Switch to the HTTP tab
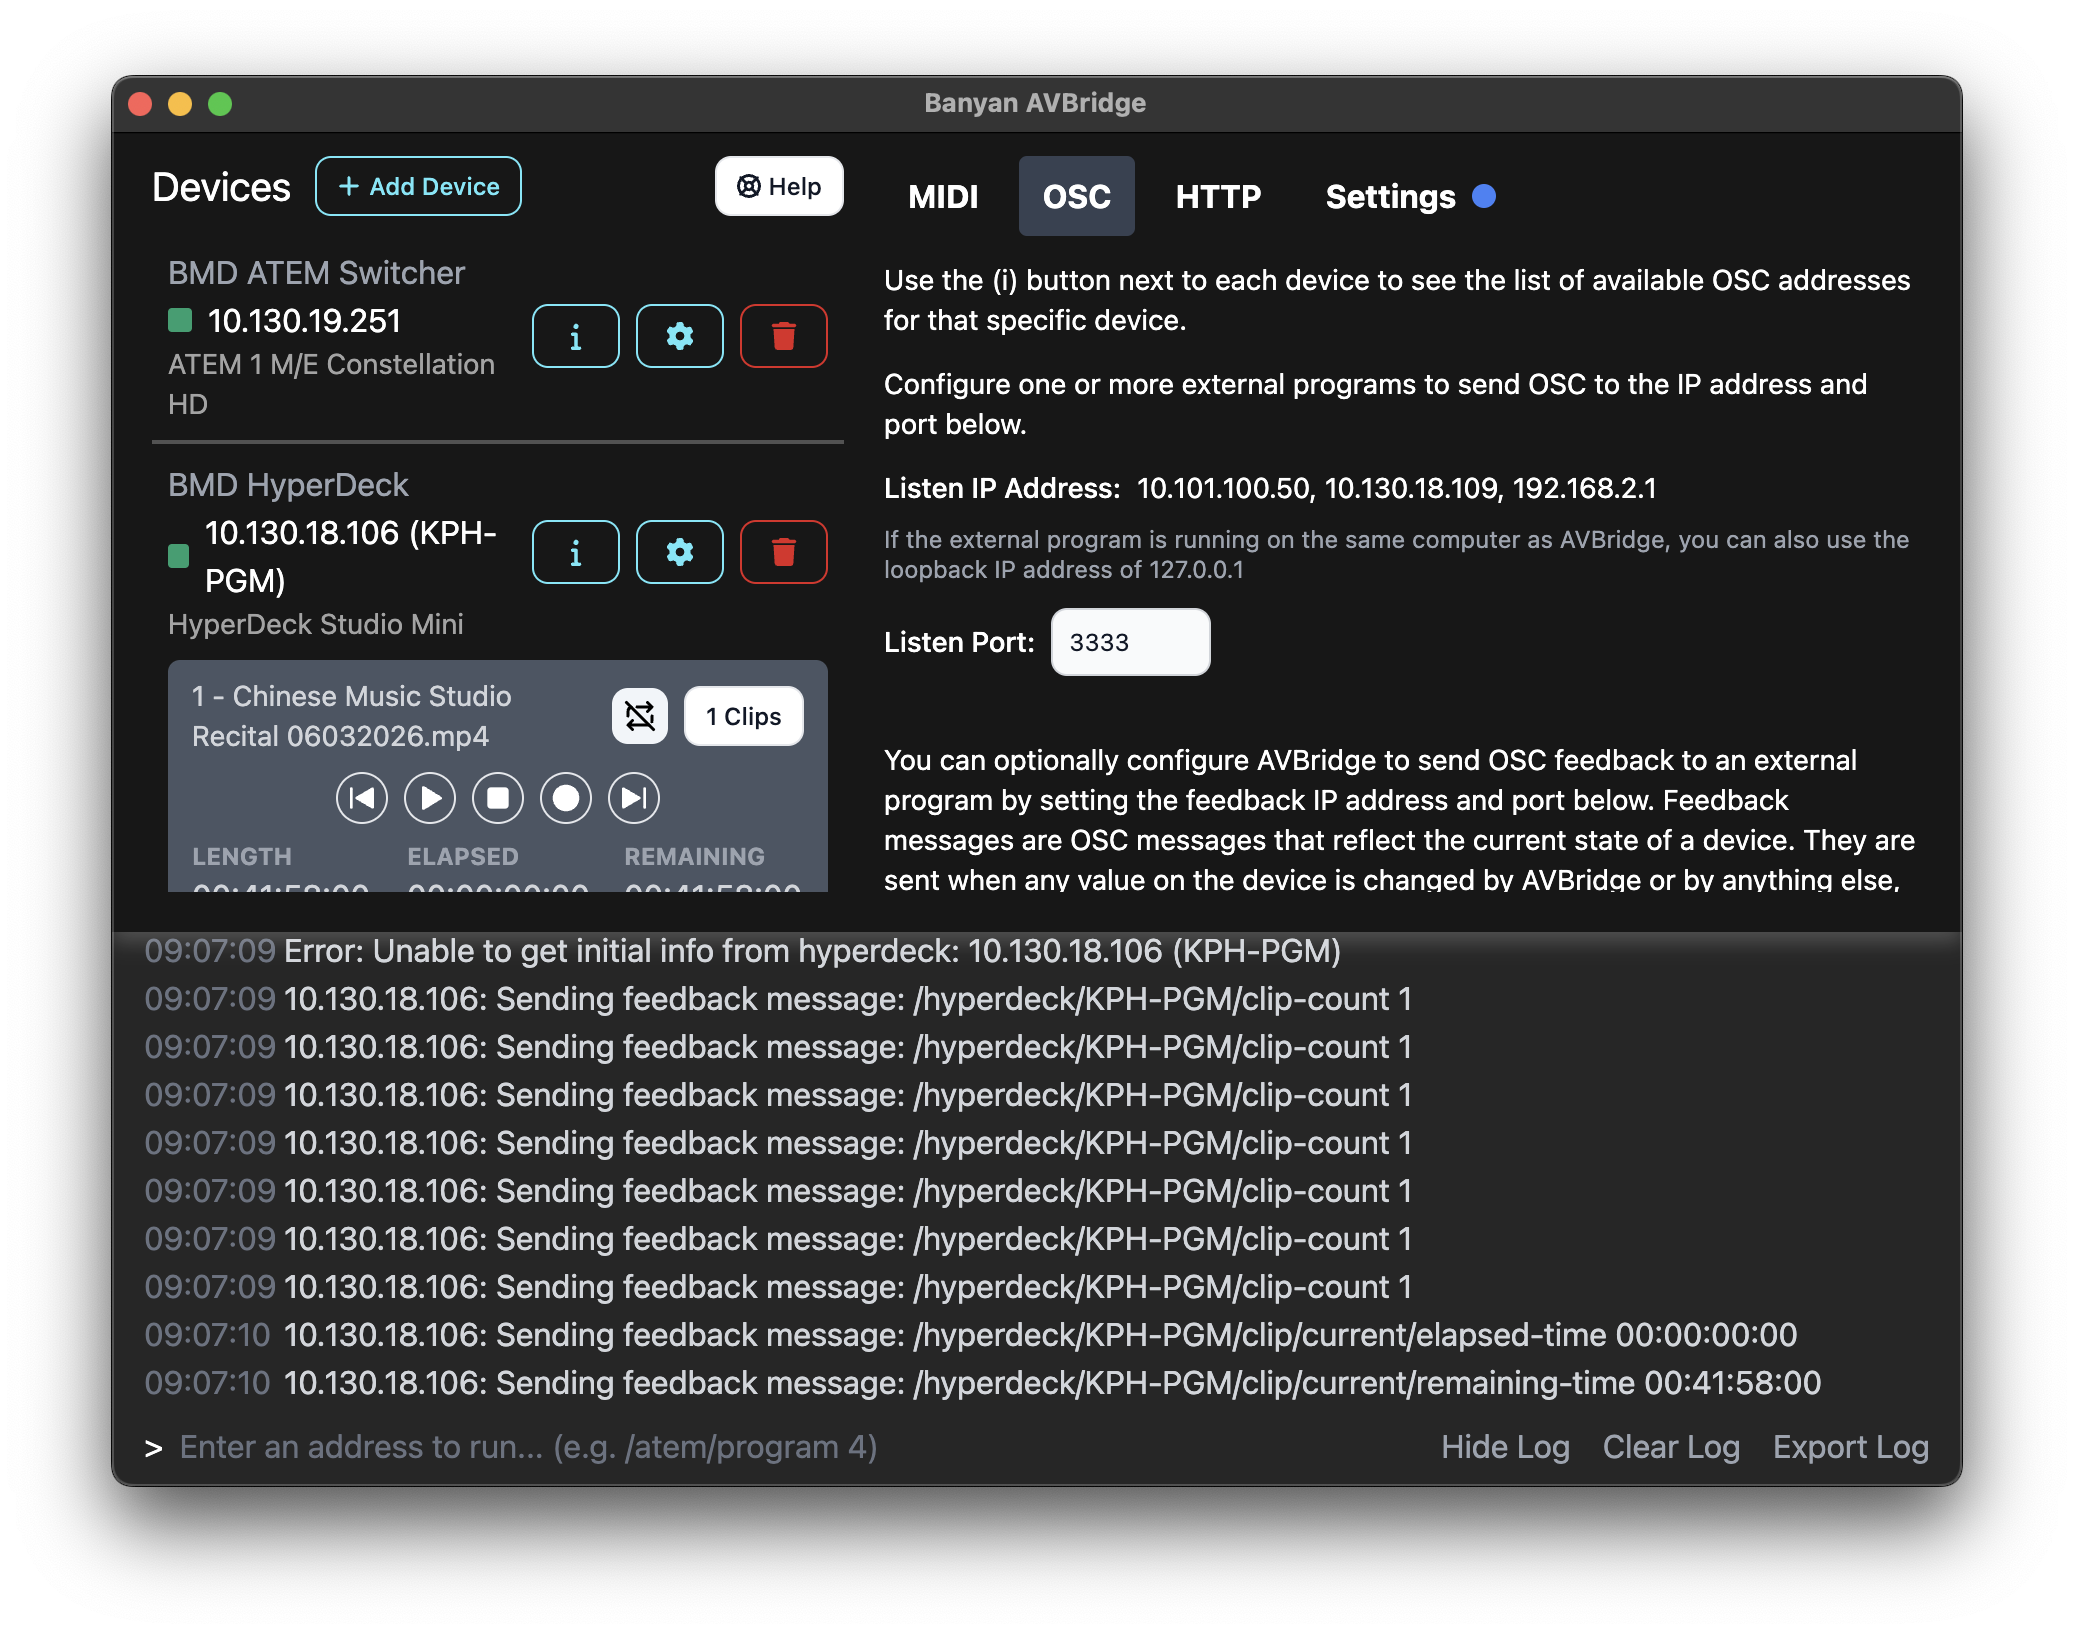This screenshot has height=1634, width=2074. pos(1218,196)
